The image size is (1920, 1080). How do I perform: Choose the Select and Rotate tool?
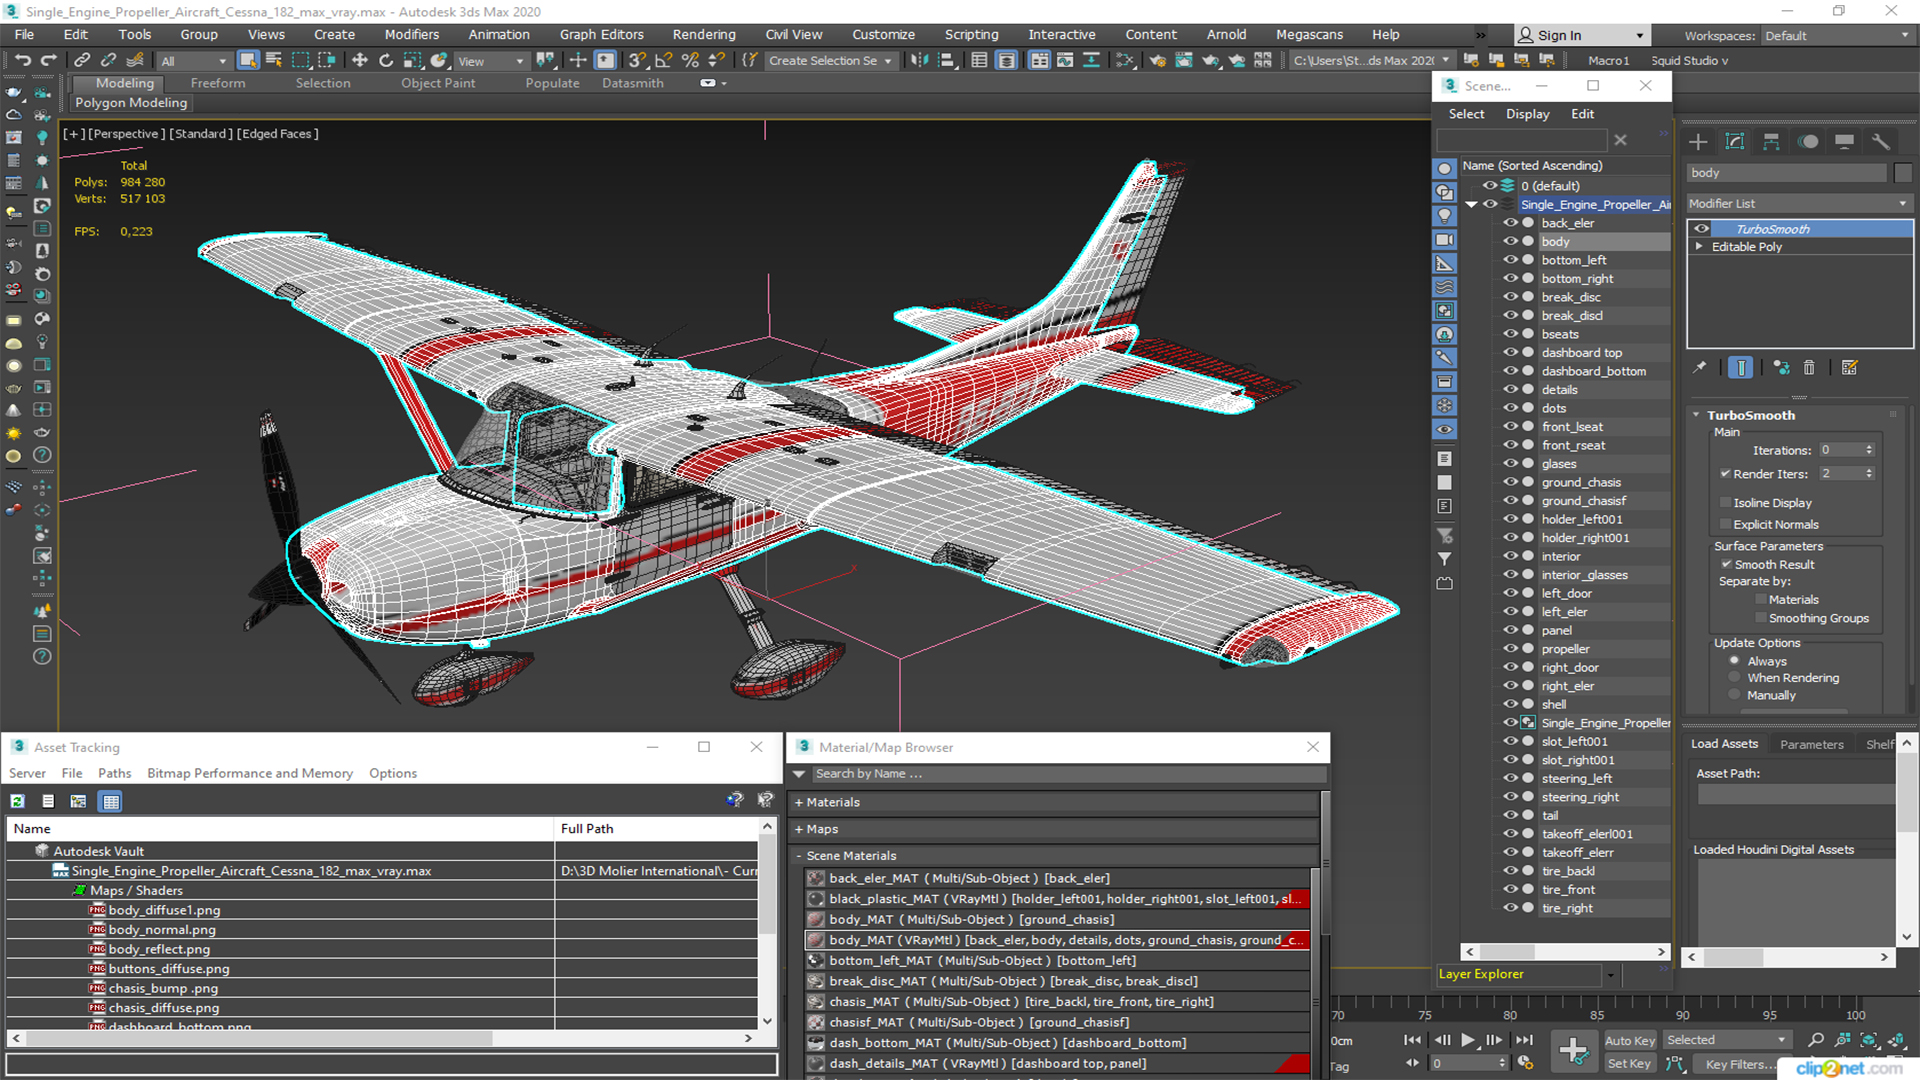pyautogui.click(x=385, y=60)
